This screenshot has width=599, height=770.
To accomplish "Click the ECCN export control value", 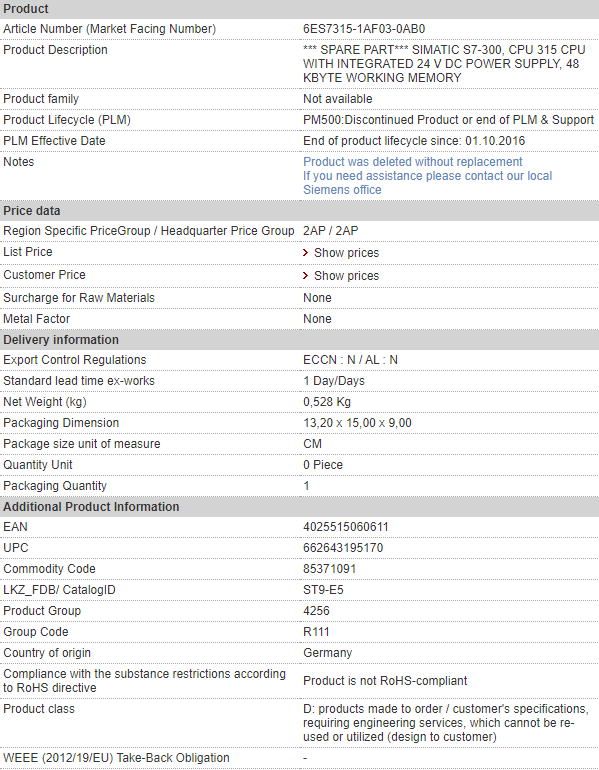I will coord(350,360).
